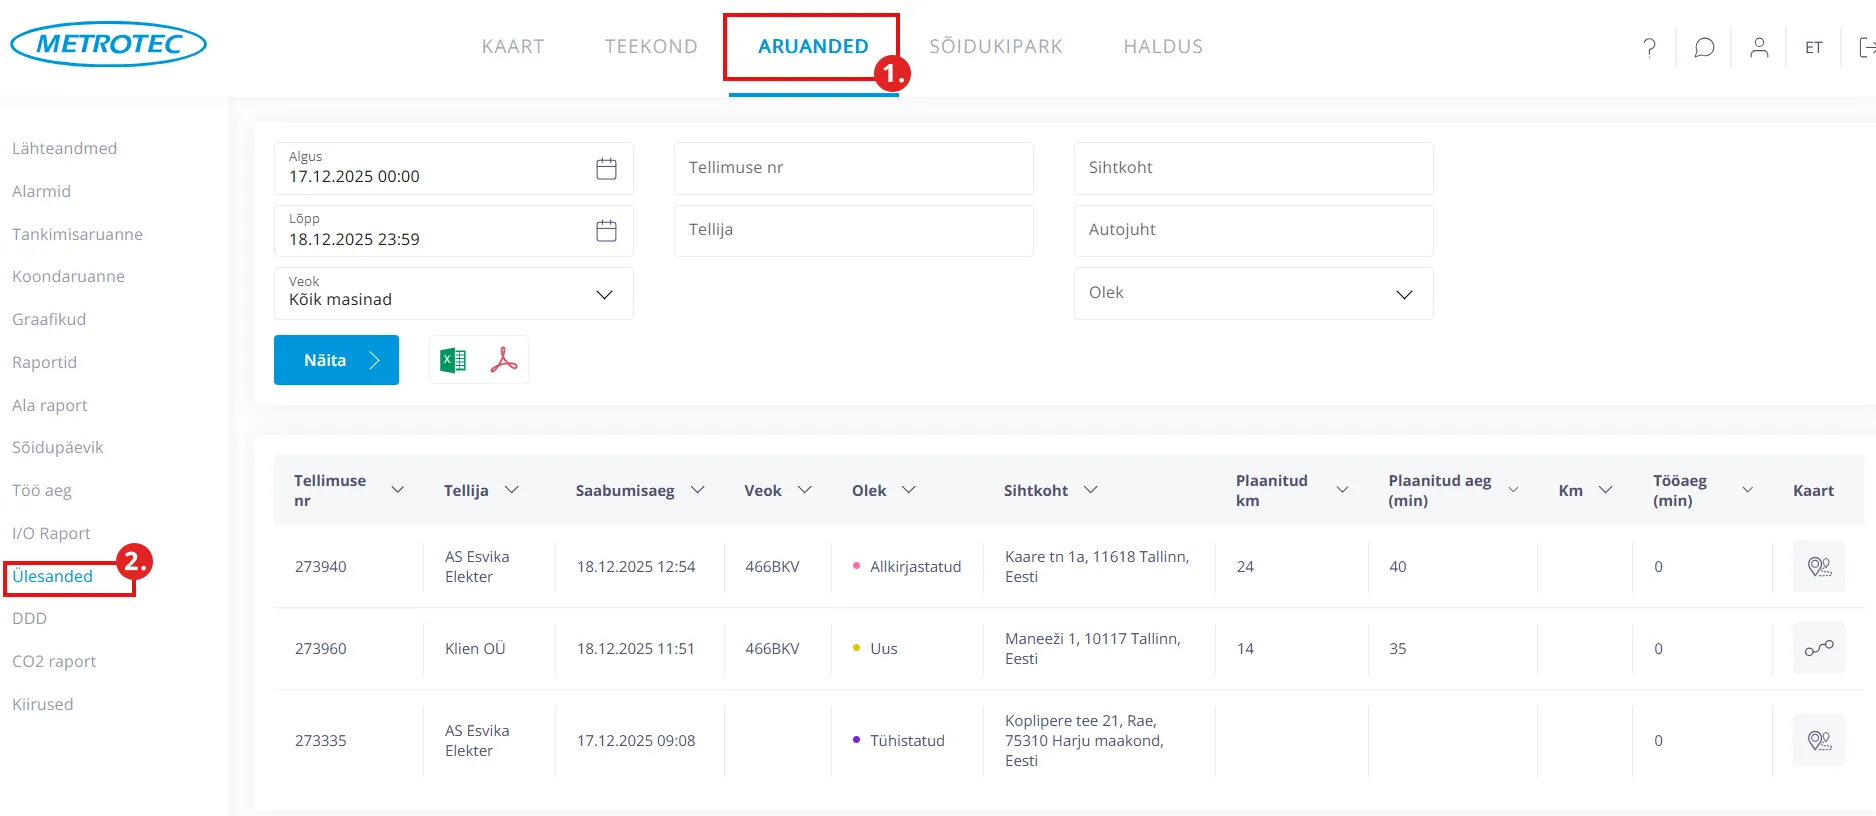Show order 273940 on the map

point(1818,567)
